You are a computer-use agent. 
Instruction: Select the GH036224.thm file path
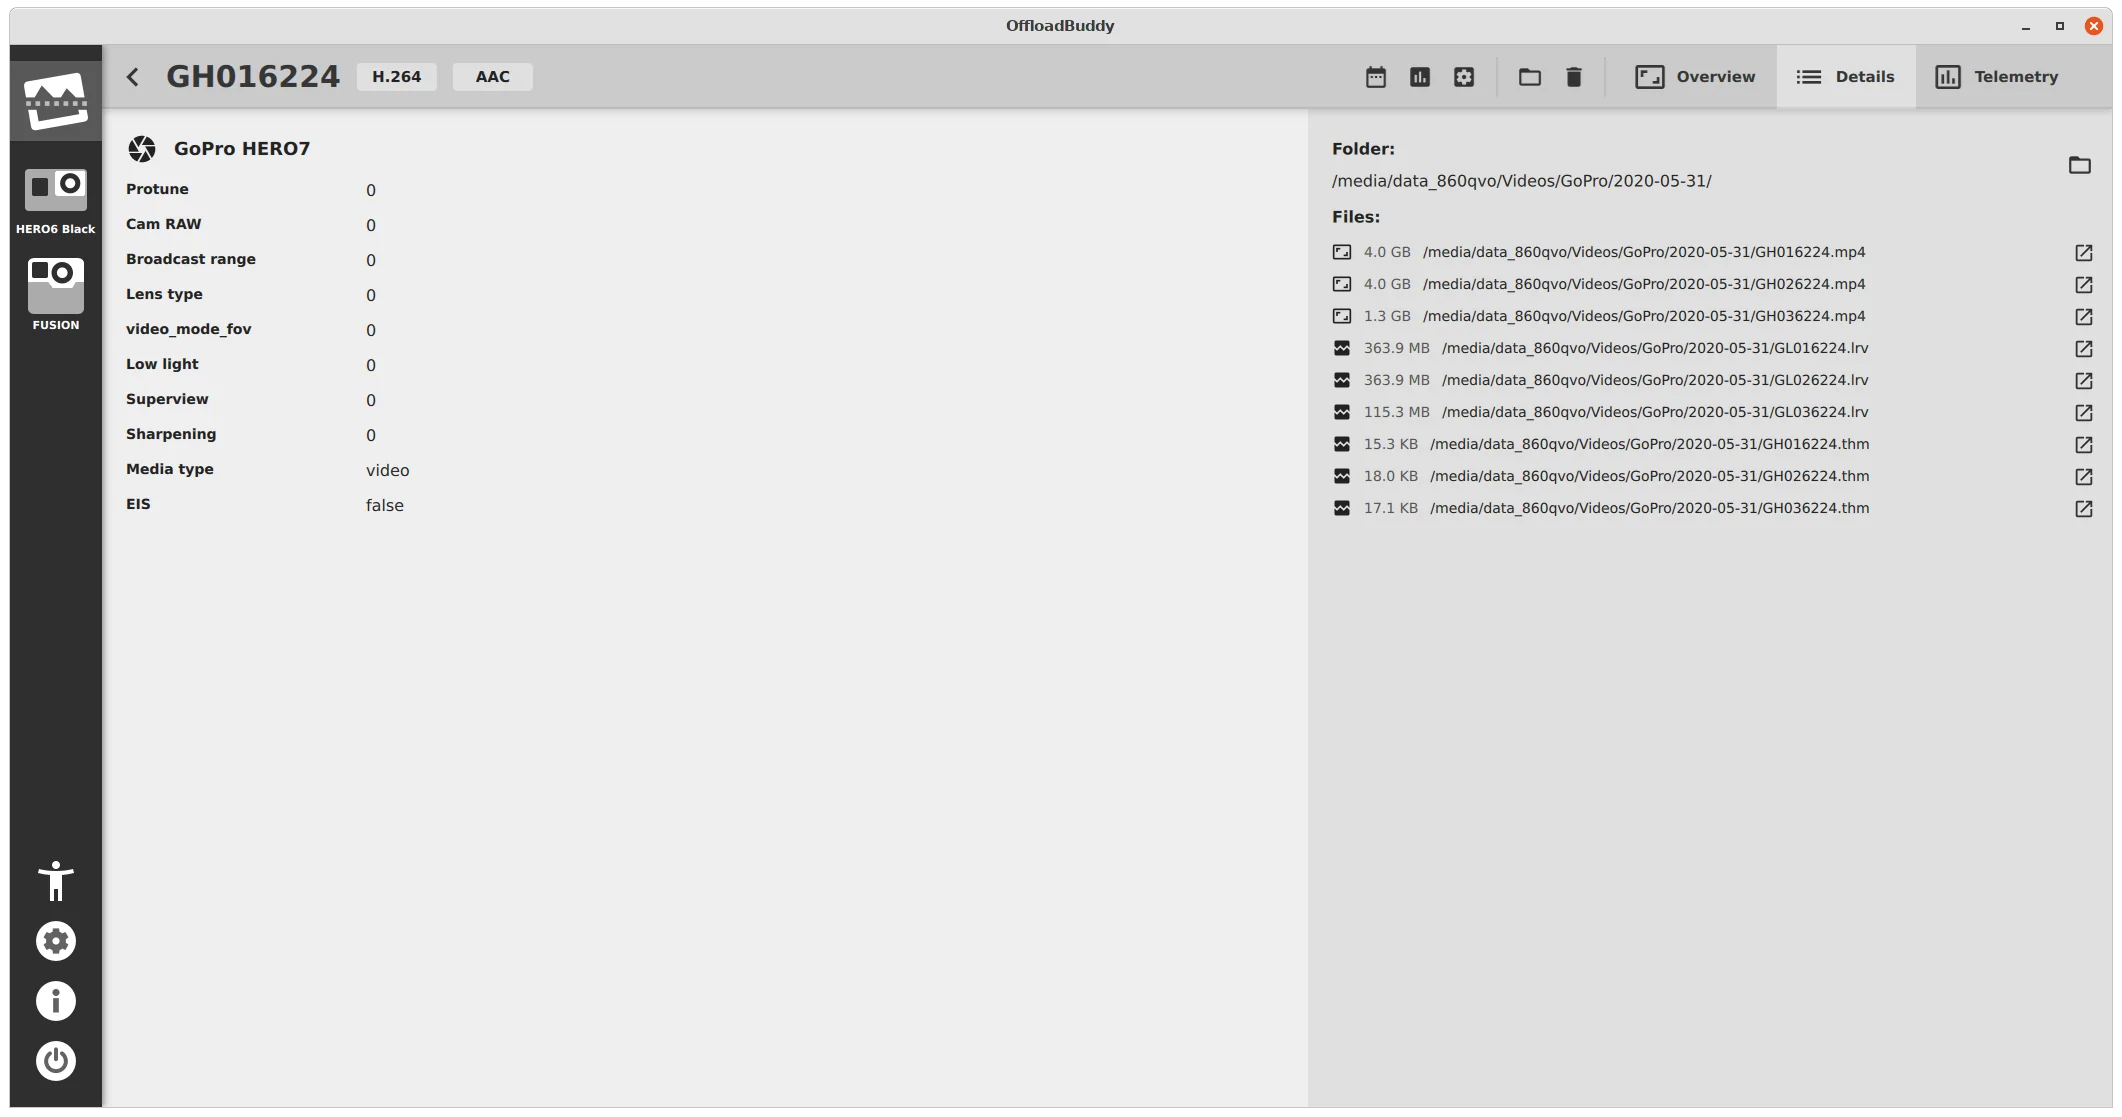[x=1650, y=508]
